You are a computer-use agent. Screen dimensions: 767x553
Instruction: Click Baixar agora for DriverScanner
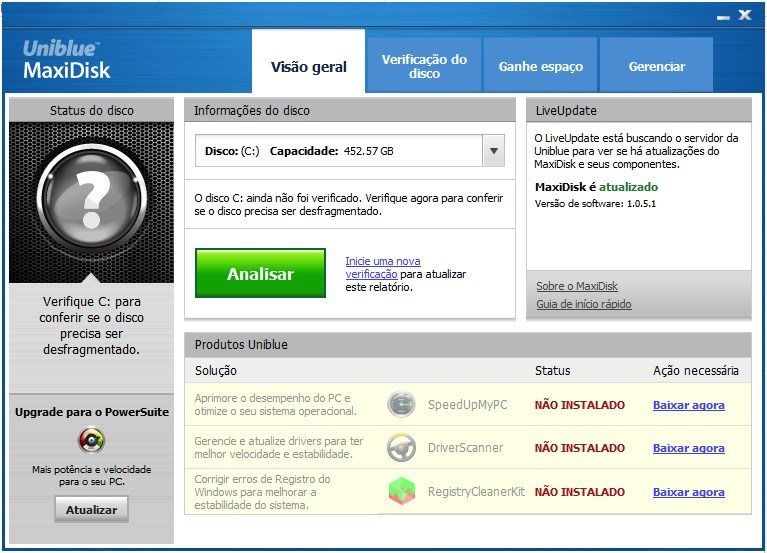[x=689, y=448]
